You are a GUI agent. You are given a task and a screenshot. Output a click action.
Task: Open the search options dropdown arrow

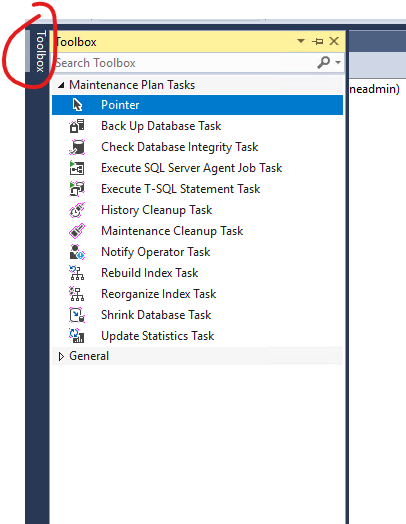pyautogui.click(x=338, y=62)
